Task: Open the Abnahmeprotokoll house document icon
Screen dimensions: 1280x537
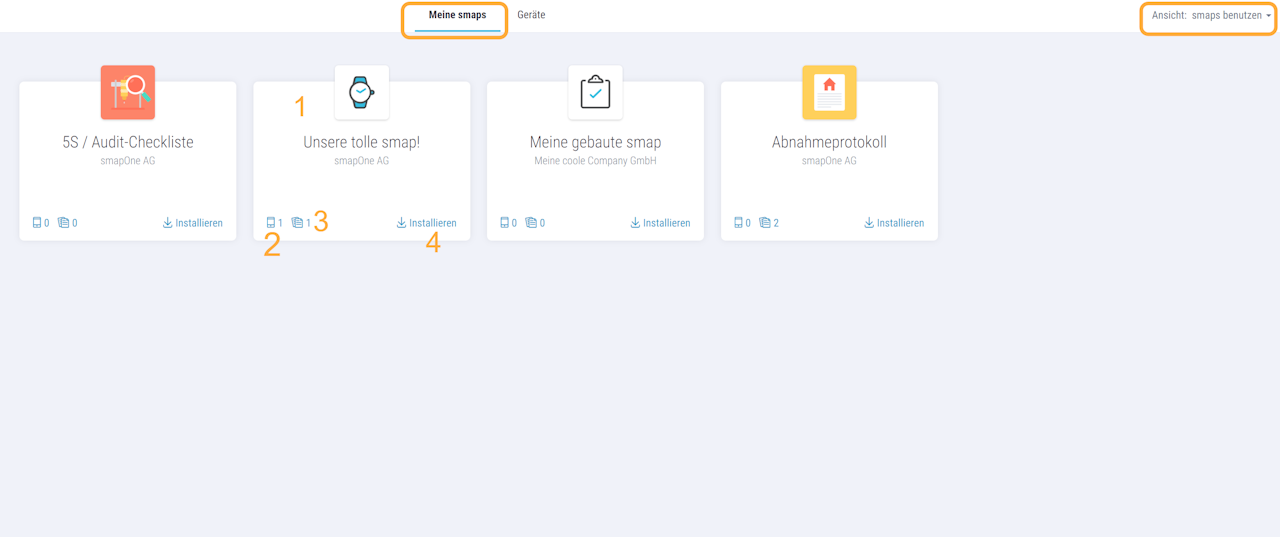Action: (x=829, y=92)
